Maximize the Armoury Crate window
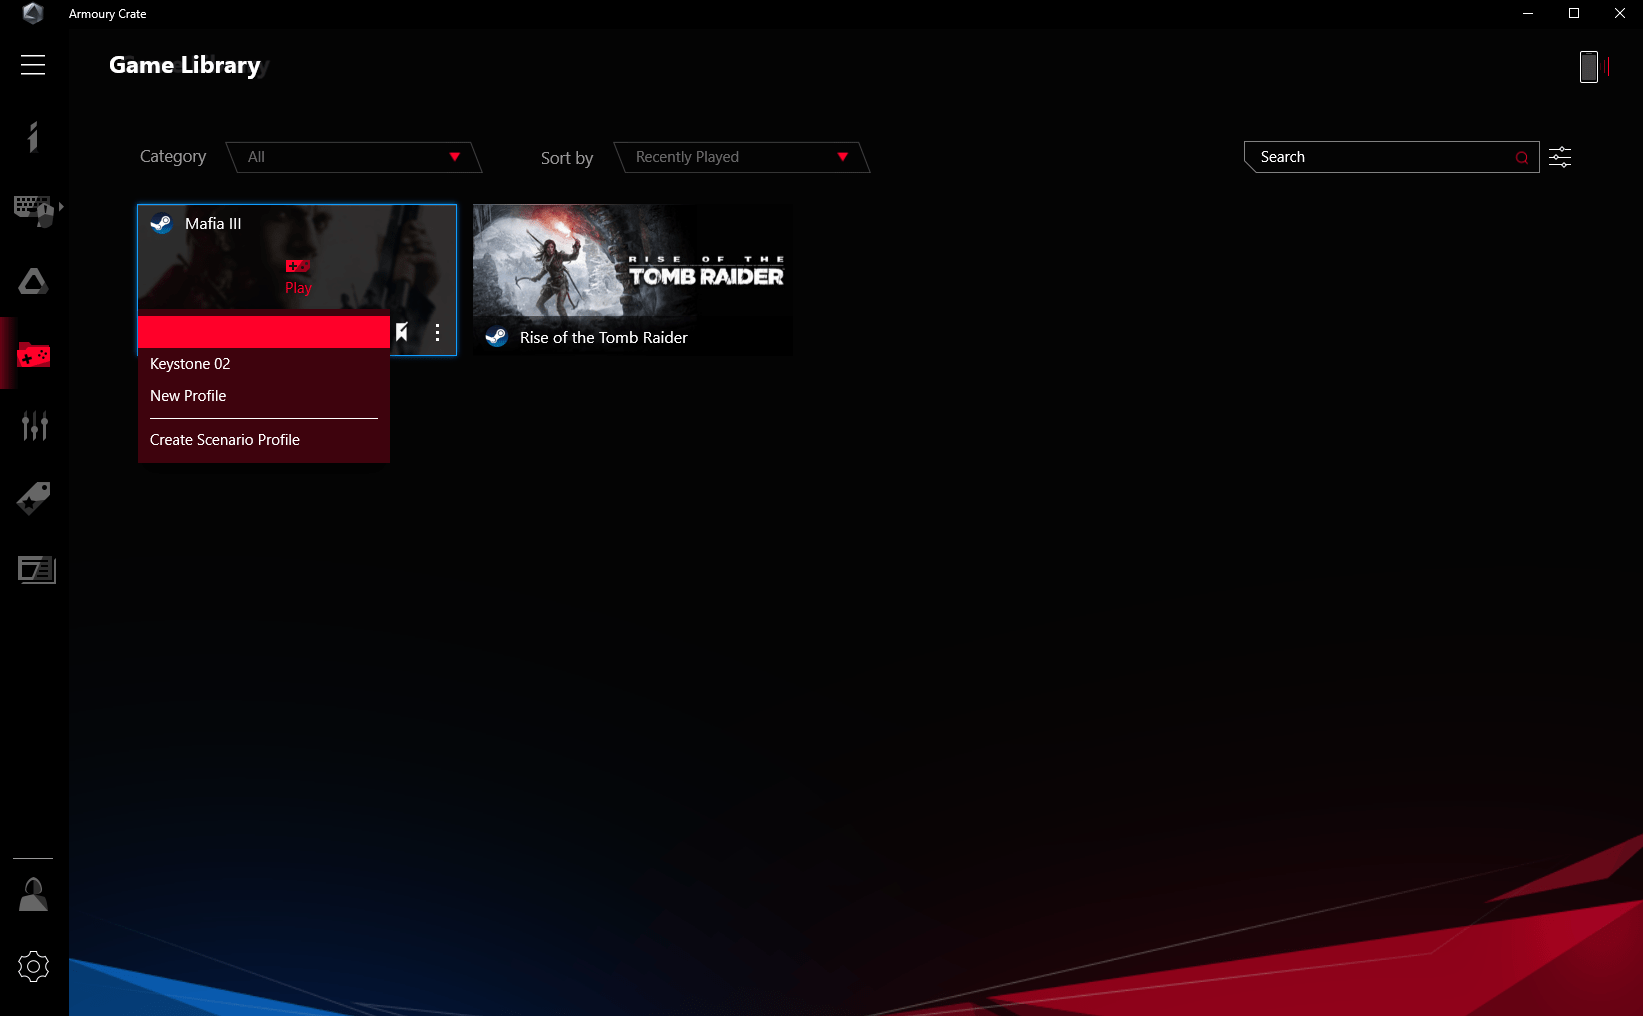Viewport: 1643px width, 1016px height. click(1574, 14)
